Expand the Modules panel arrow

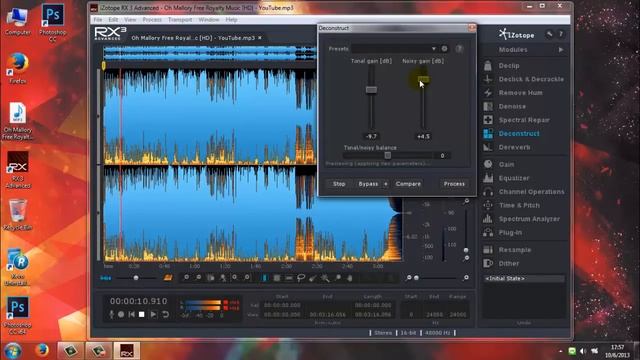pos(561,50)
